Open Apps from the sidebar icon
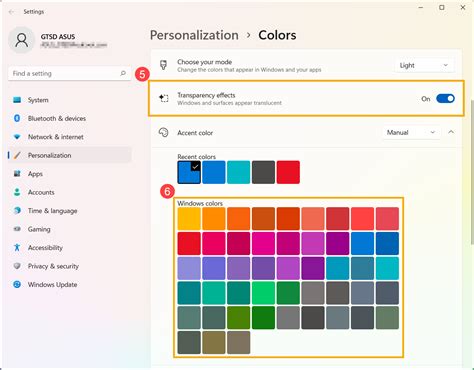The image size is (474, 370). [x=17, y=174]
